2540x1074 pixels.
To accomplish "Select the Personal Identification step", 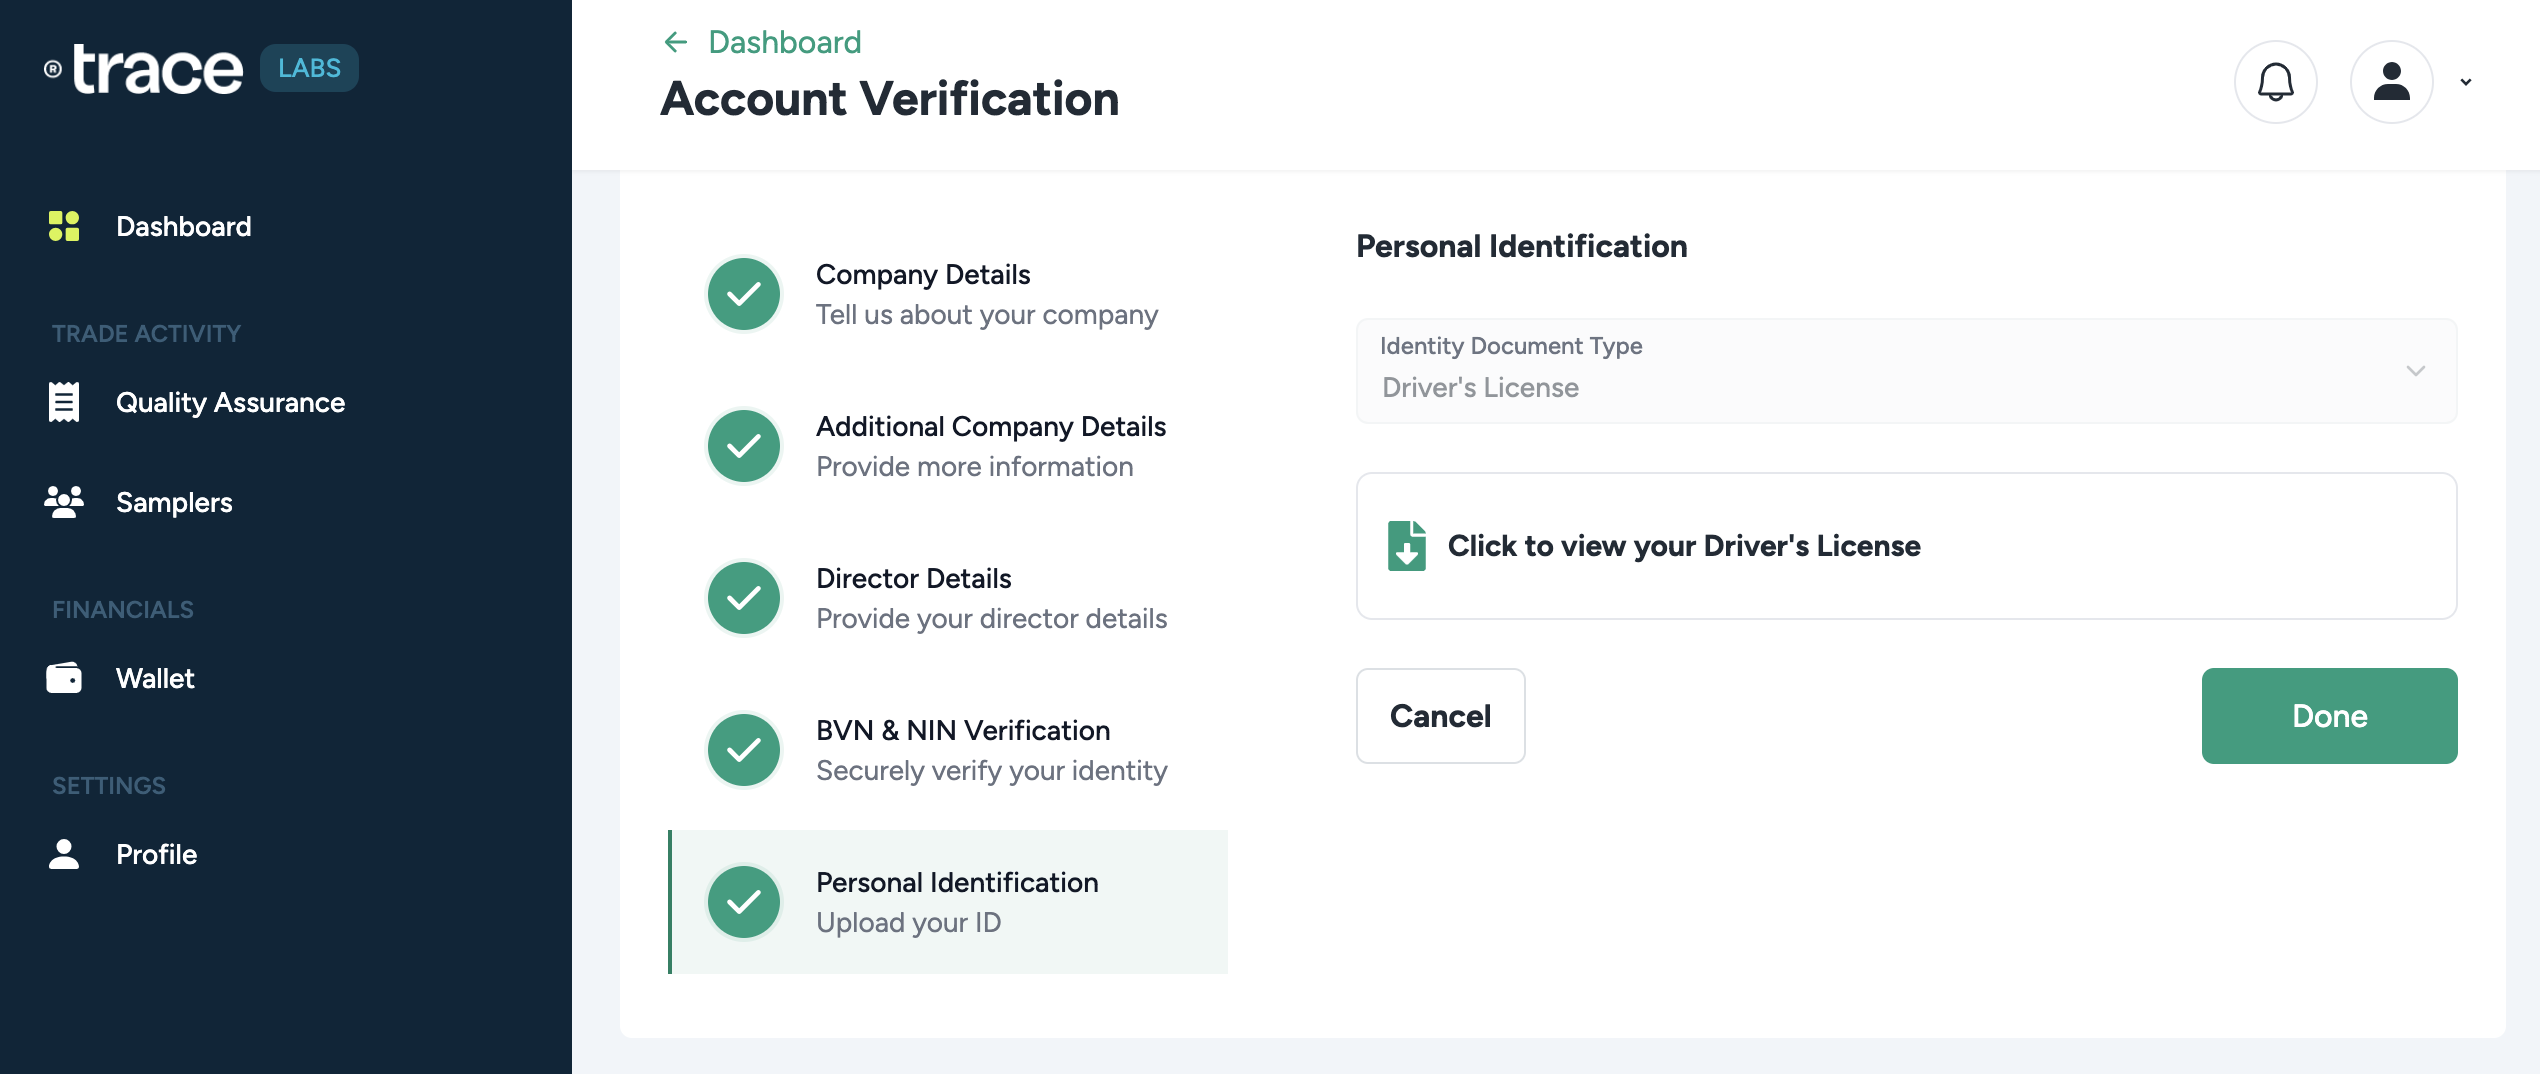I will pos(956,902).
